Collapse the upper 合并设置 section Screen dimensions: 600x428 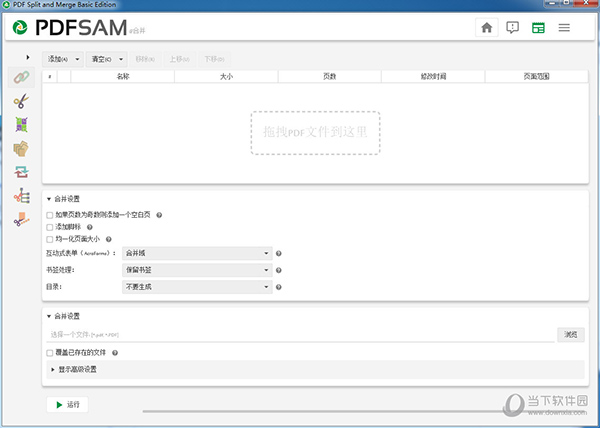tap(49, 199)
